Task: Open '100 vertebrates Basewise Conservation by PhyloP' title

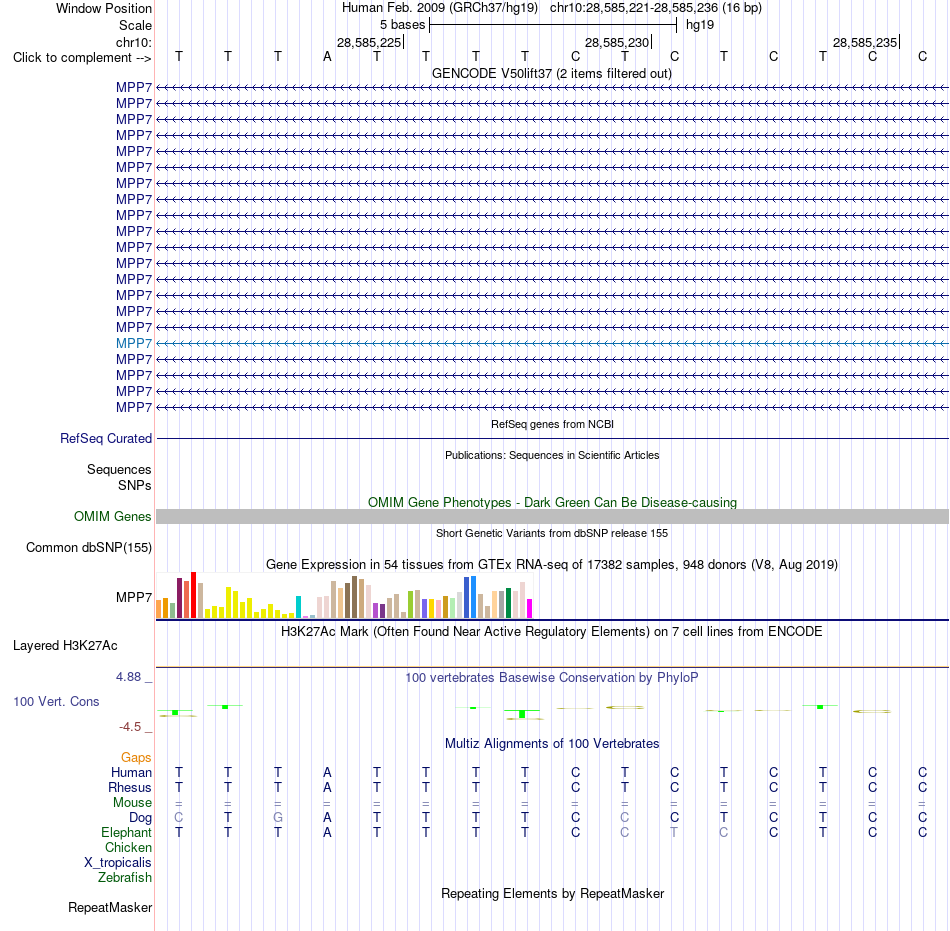Action: tap(552, 678)
